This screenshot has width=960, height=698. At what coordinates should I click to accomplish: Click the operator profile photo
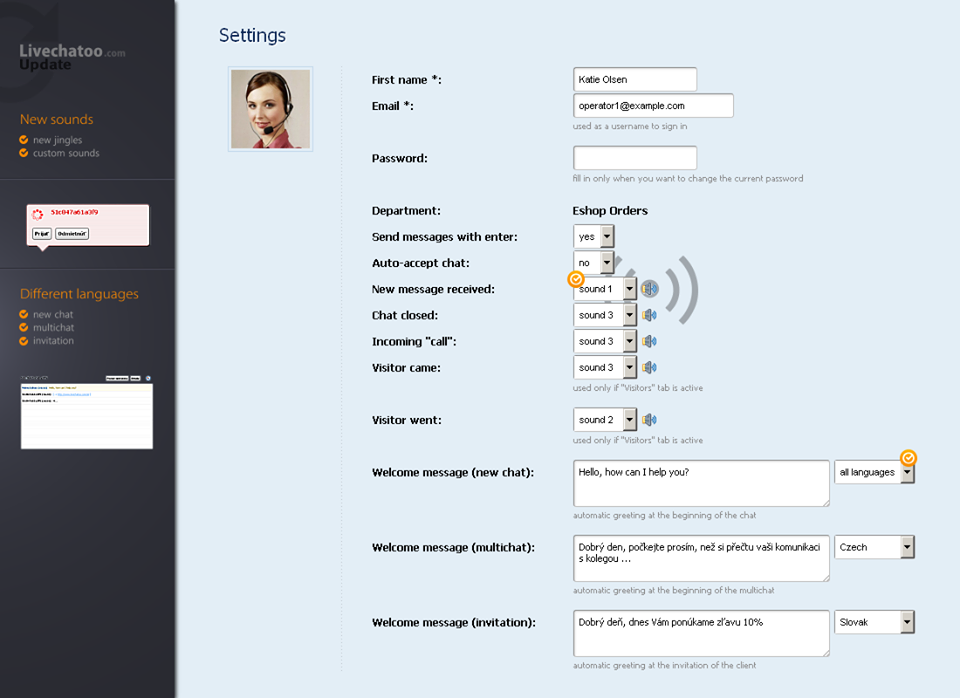tap(270, 109)
